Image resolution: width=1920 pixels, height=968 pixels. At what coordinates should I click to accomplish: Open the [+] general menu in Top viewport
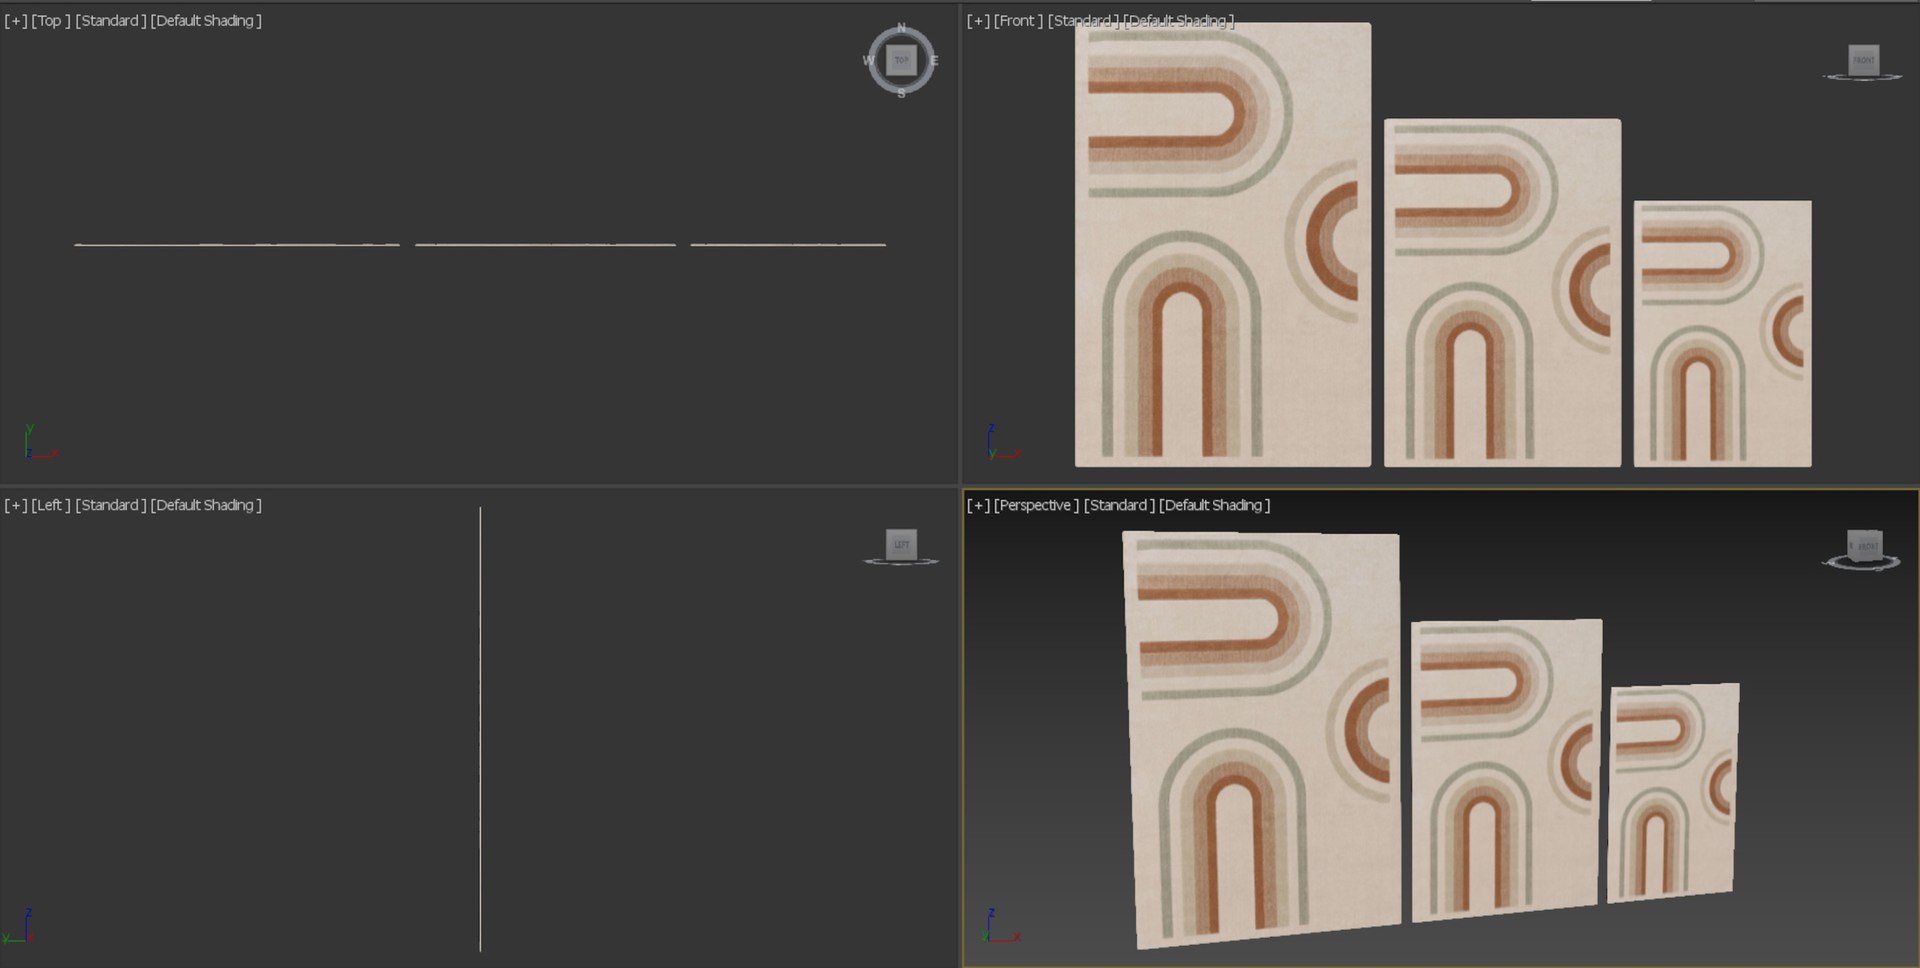pos(16,20)
